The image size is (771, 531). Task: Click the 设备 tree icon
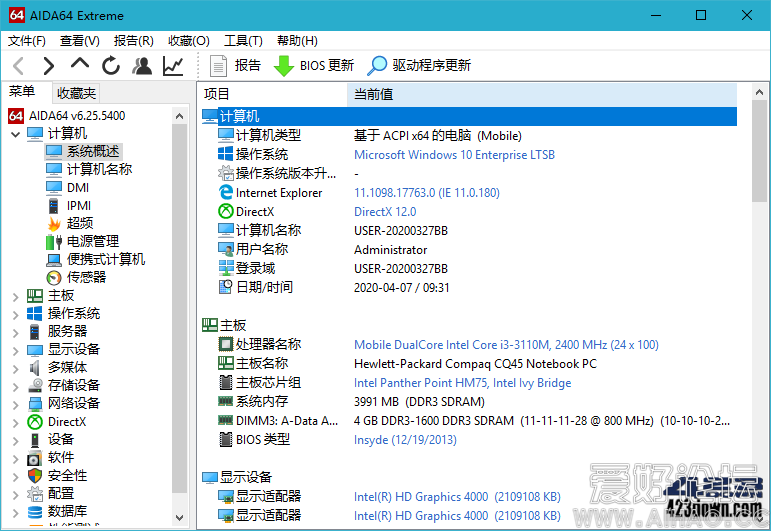point(34,440)
